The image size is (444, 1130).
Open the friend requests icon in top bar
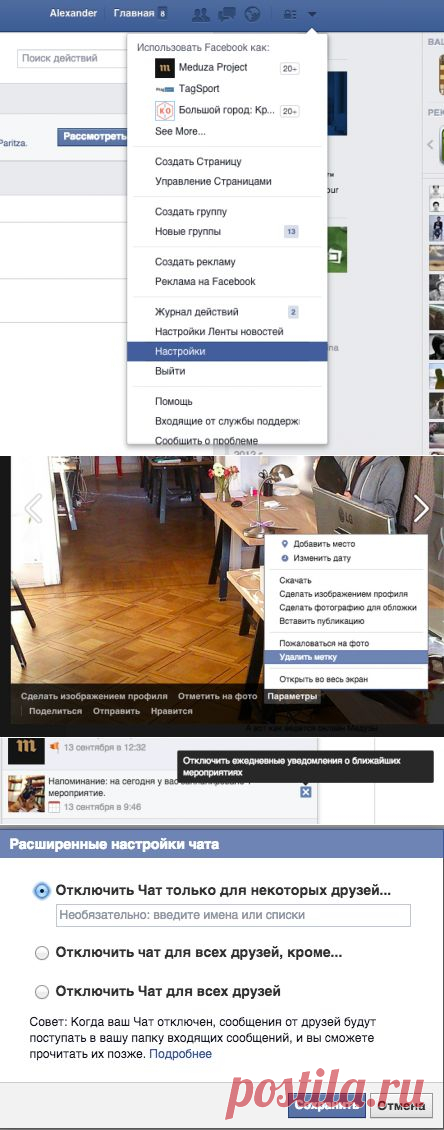pyautogui.click(x=202, y=14)
